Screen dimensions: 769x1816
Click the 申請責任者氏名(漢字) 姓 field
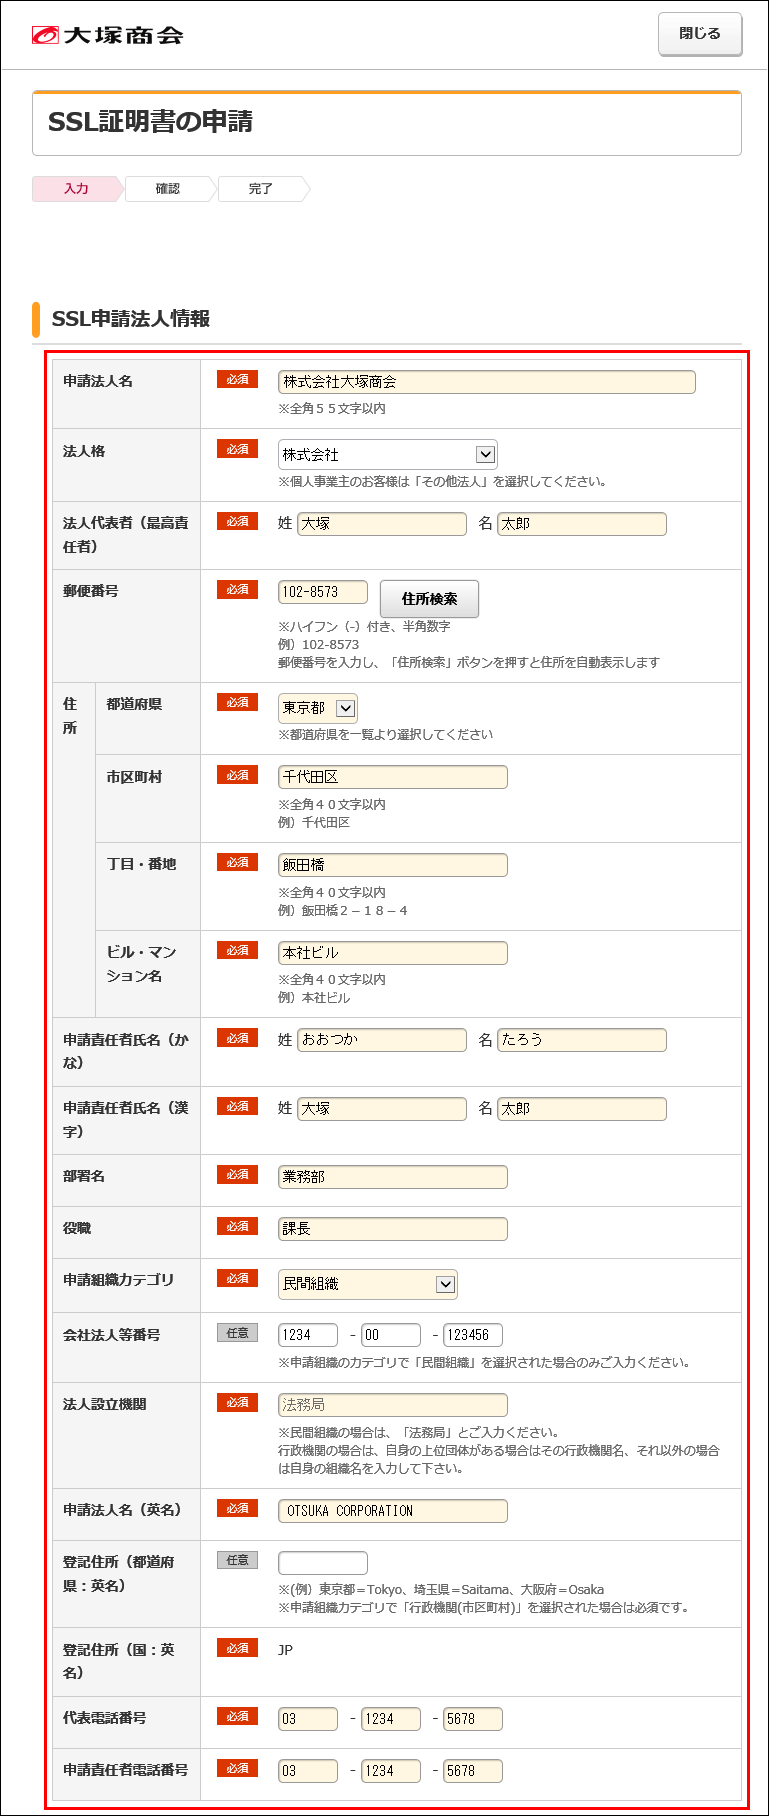382,1109
